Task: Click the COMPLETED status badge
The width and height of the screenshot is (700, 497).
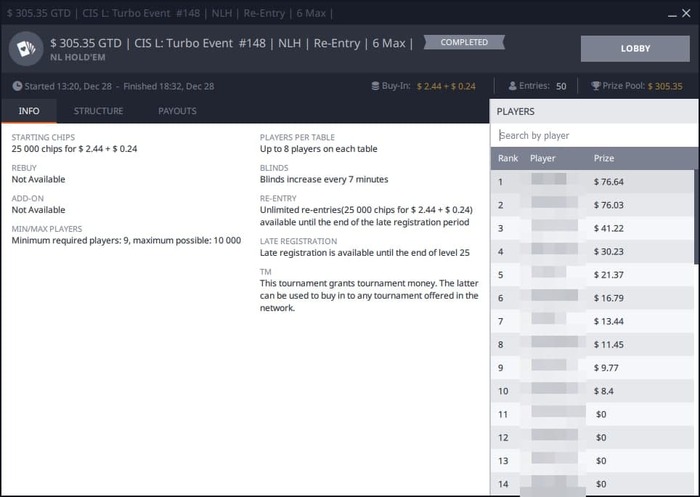Action: (464, 42)
